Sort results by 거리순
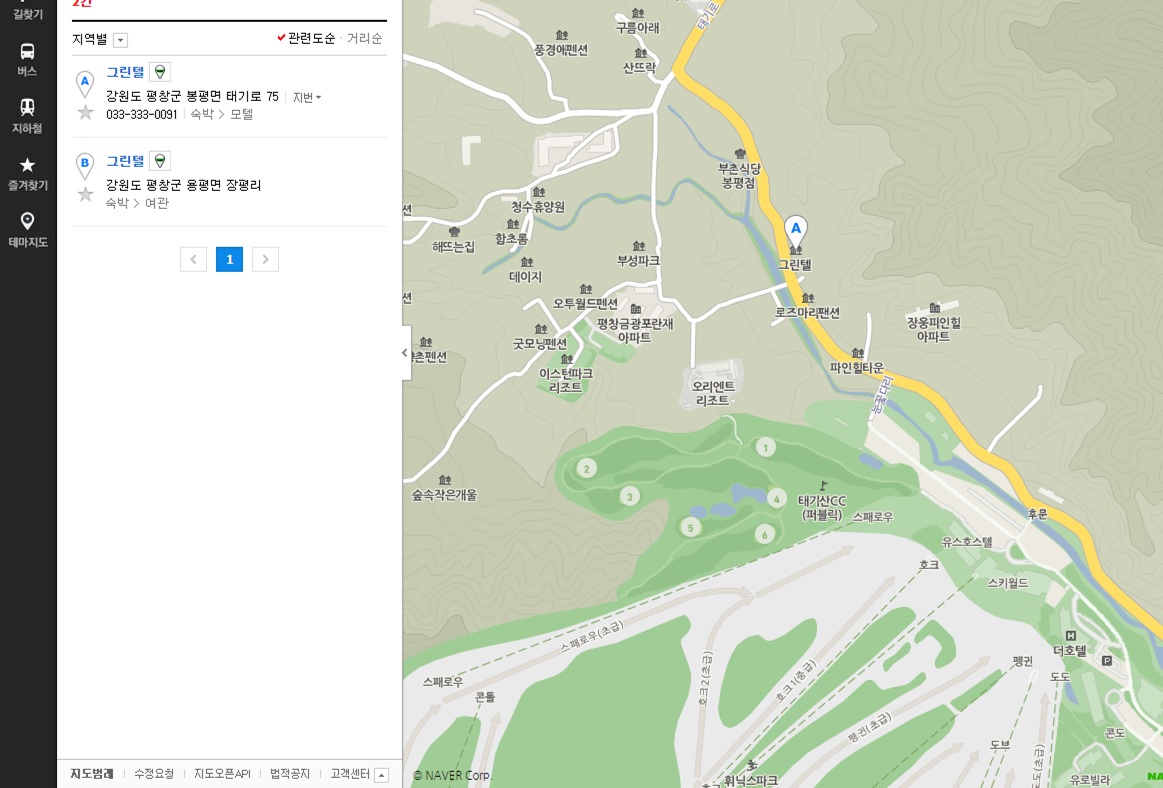This screenshot has width=1163, height=788. tap(364, 39)
